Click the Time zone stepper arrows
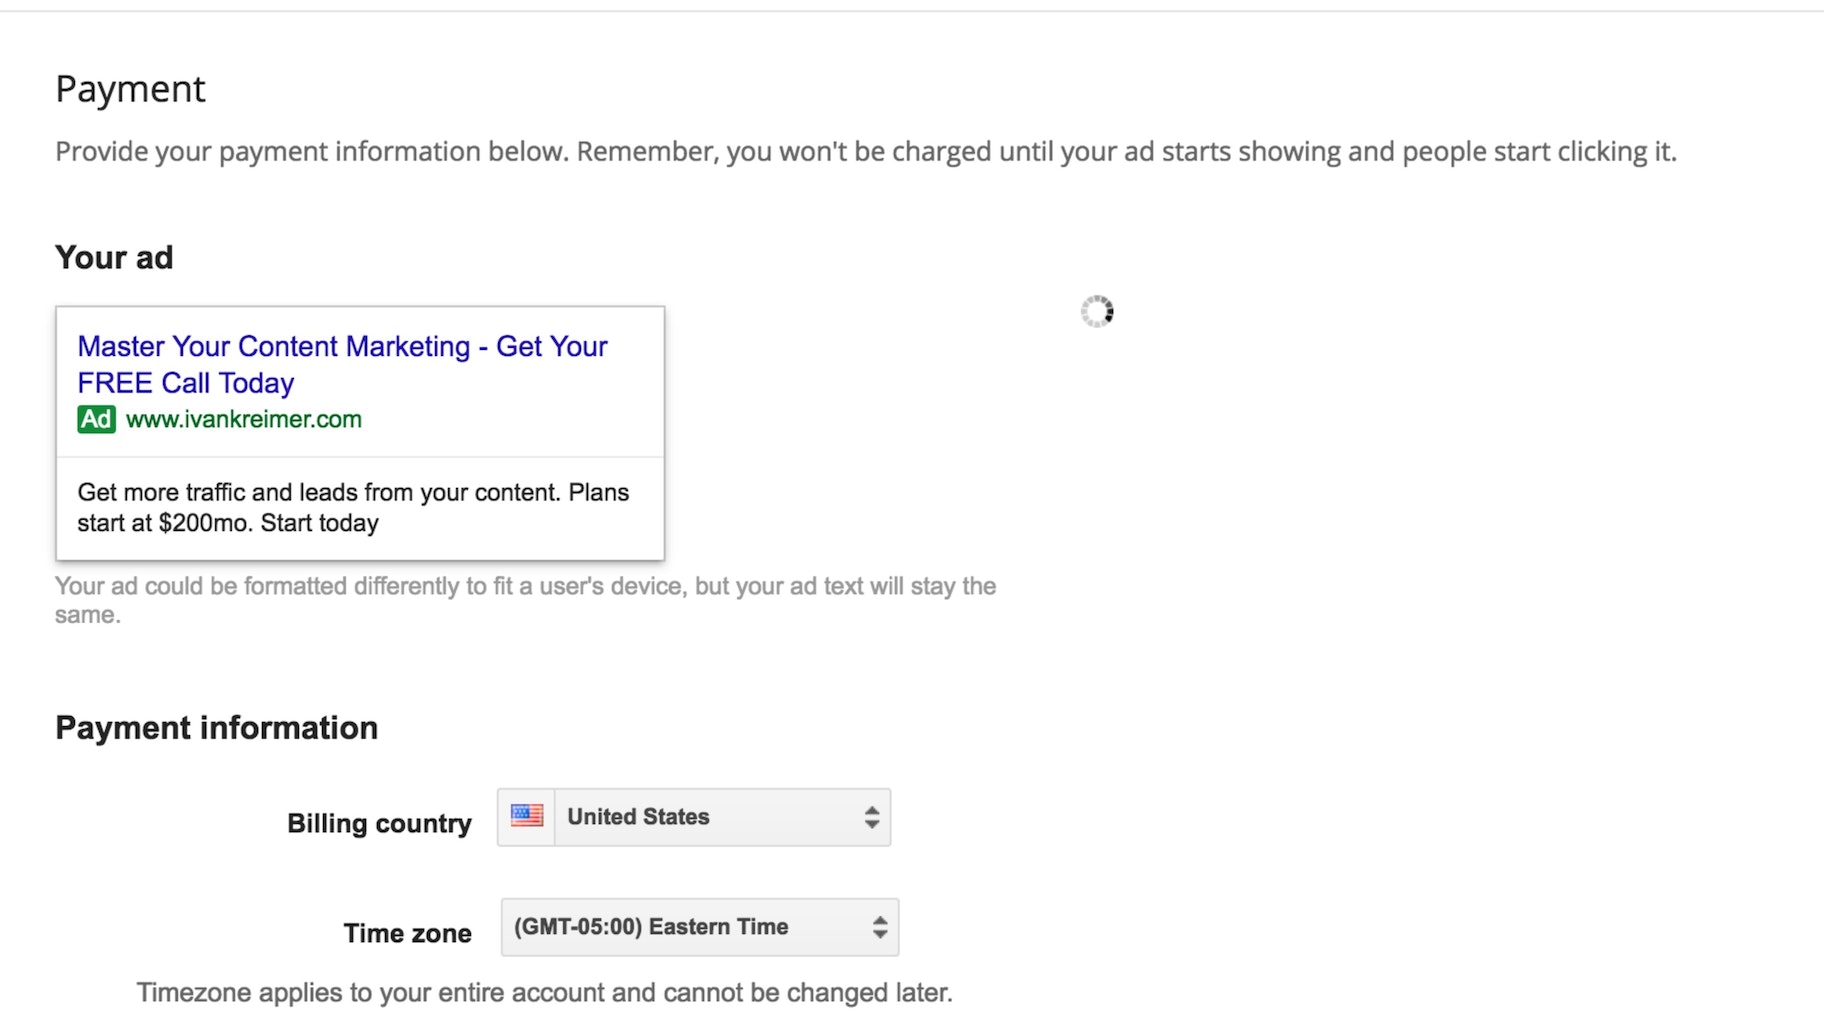 (x=880, y=927)
